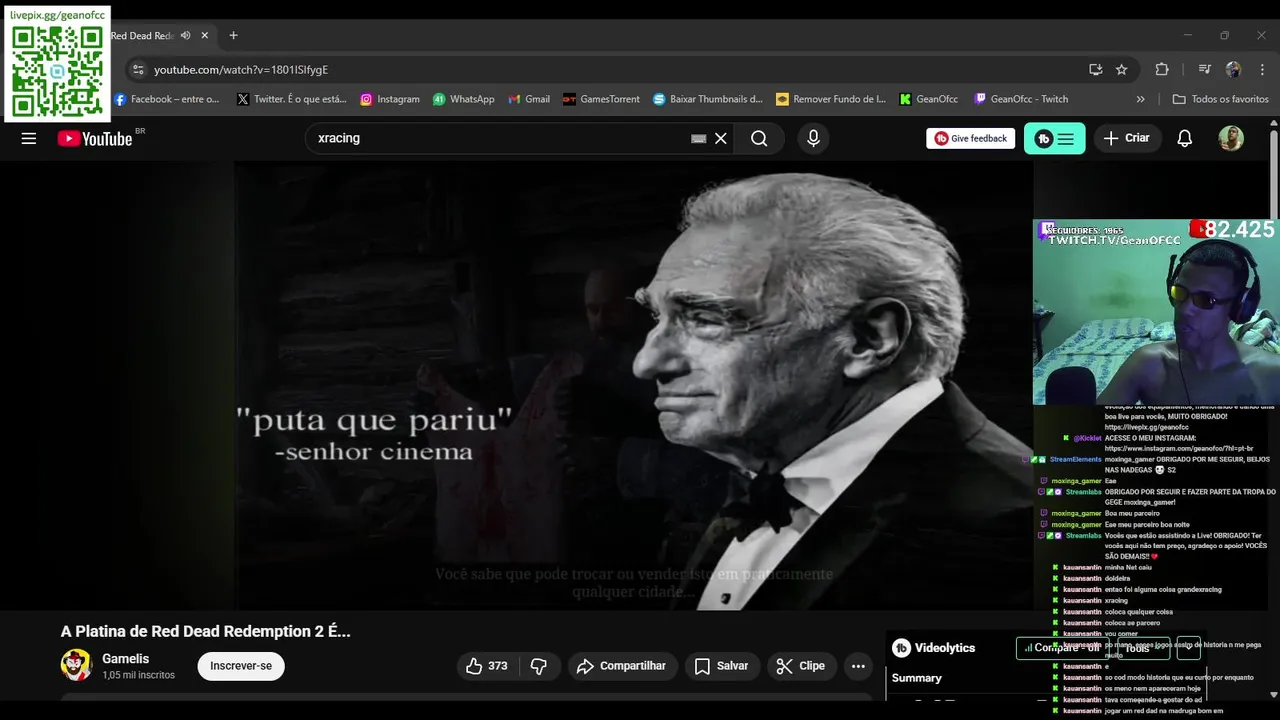Bookmark this page with the star
Viewport: 1280px width, 720px height.
[x=1122, y=70]
